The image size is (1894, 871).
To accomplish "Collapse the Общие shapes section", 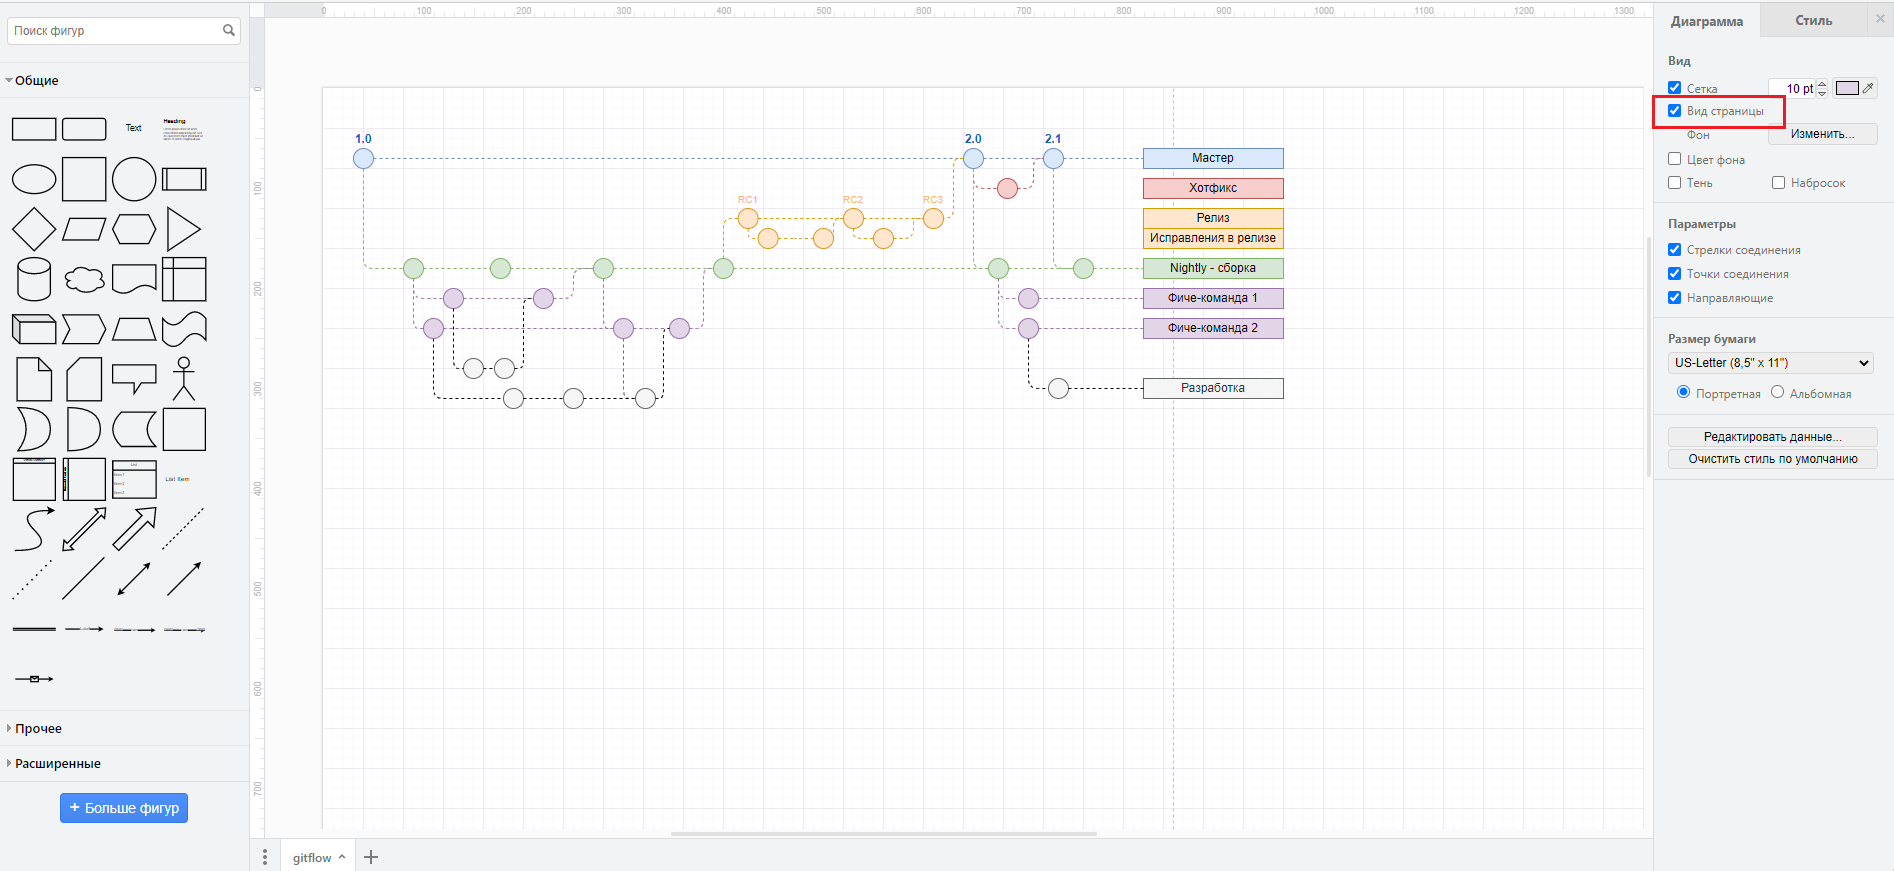I will tap(124, 80).
